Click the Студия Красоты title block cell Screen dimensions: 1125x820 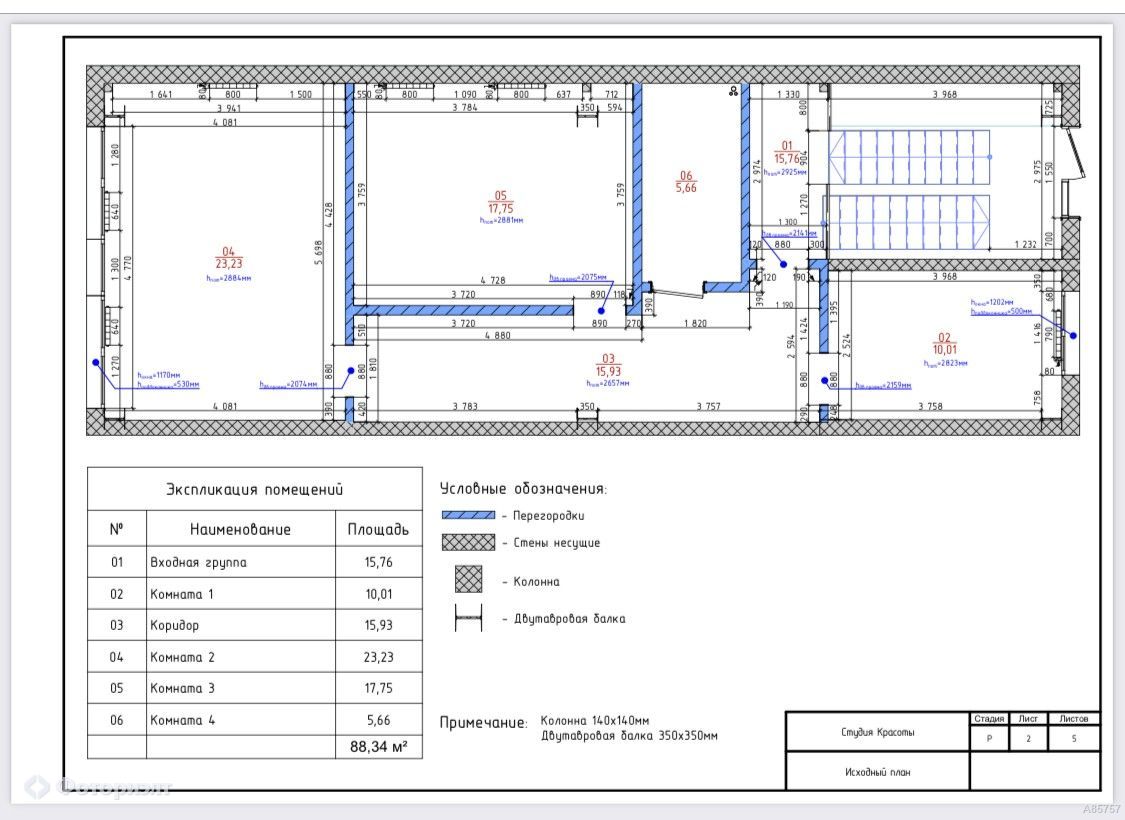click(x=877, y=732)
